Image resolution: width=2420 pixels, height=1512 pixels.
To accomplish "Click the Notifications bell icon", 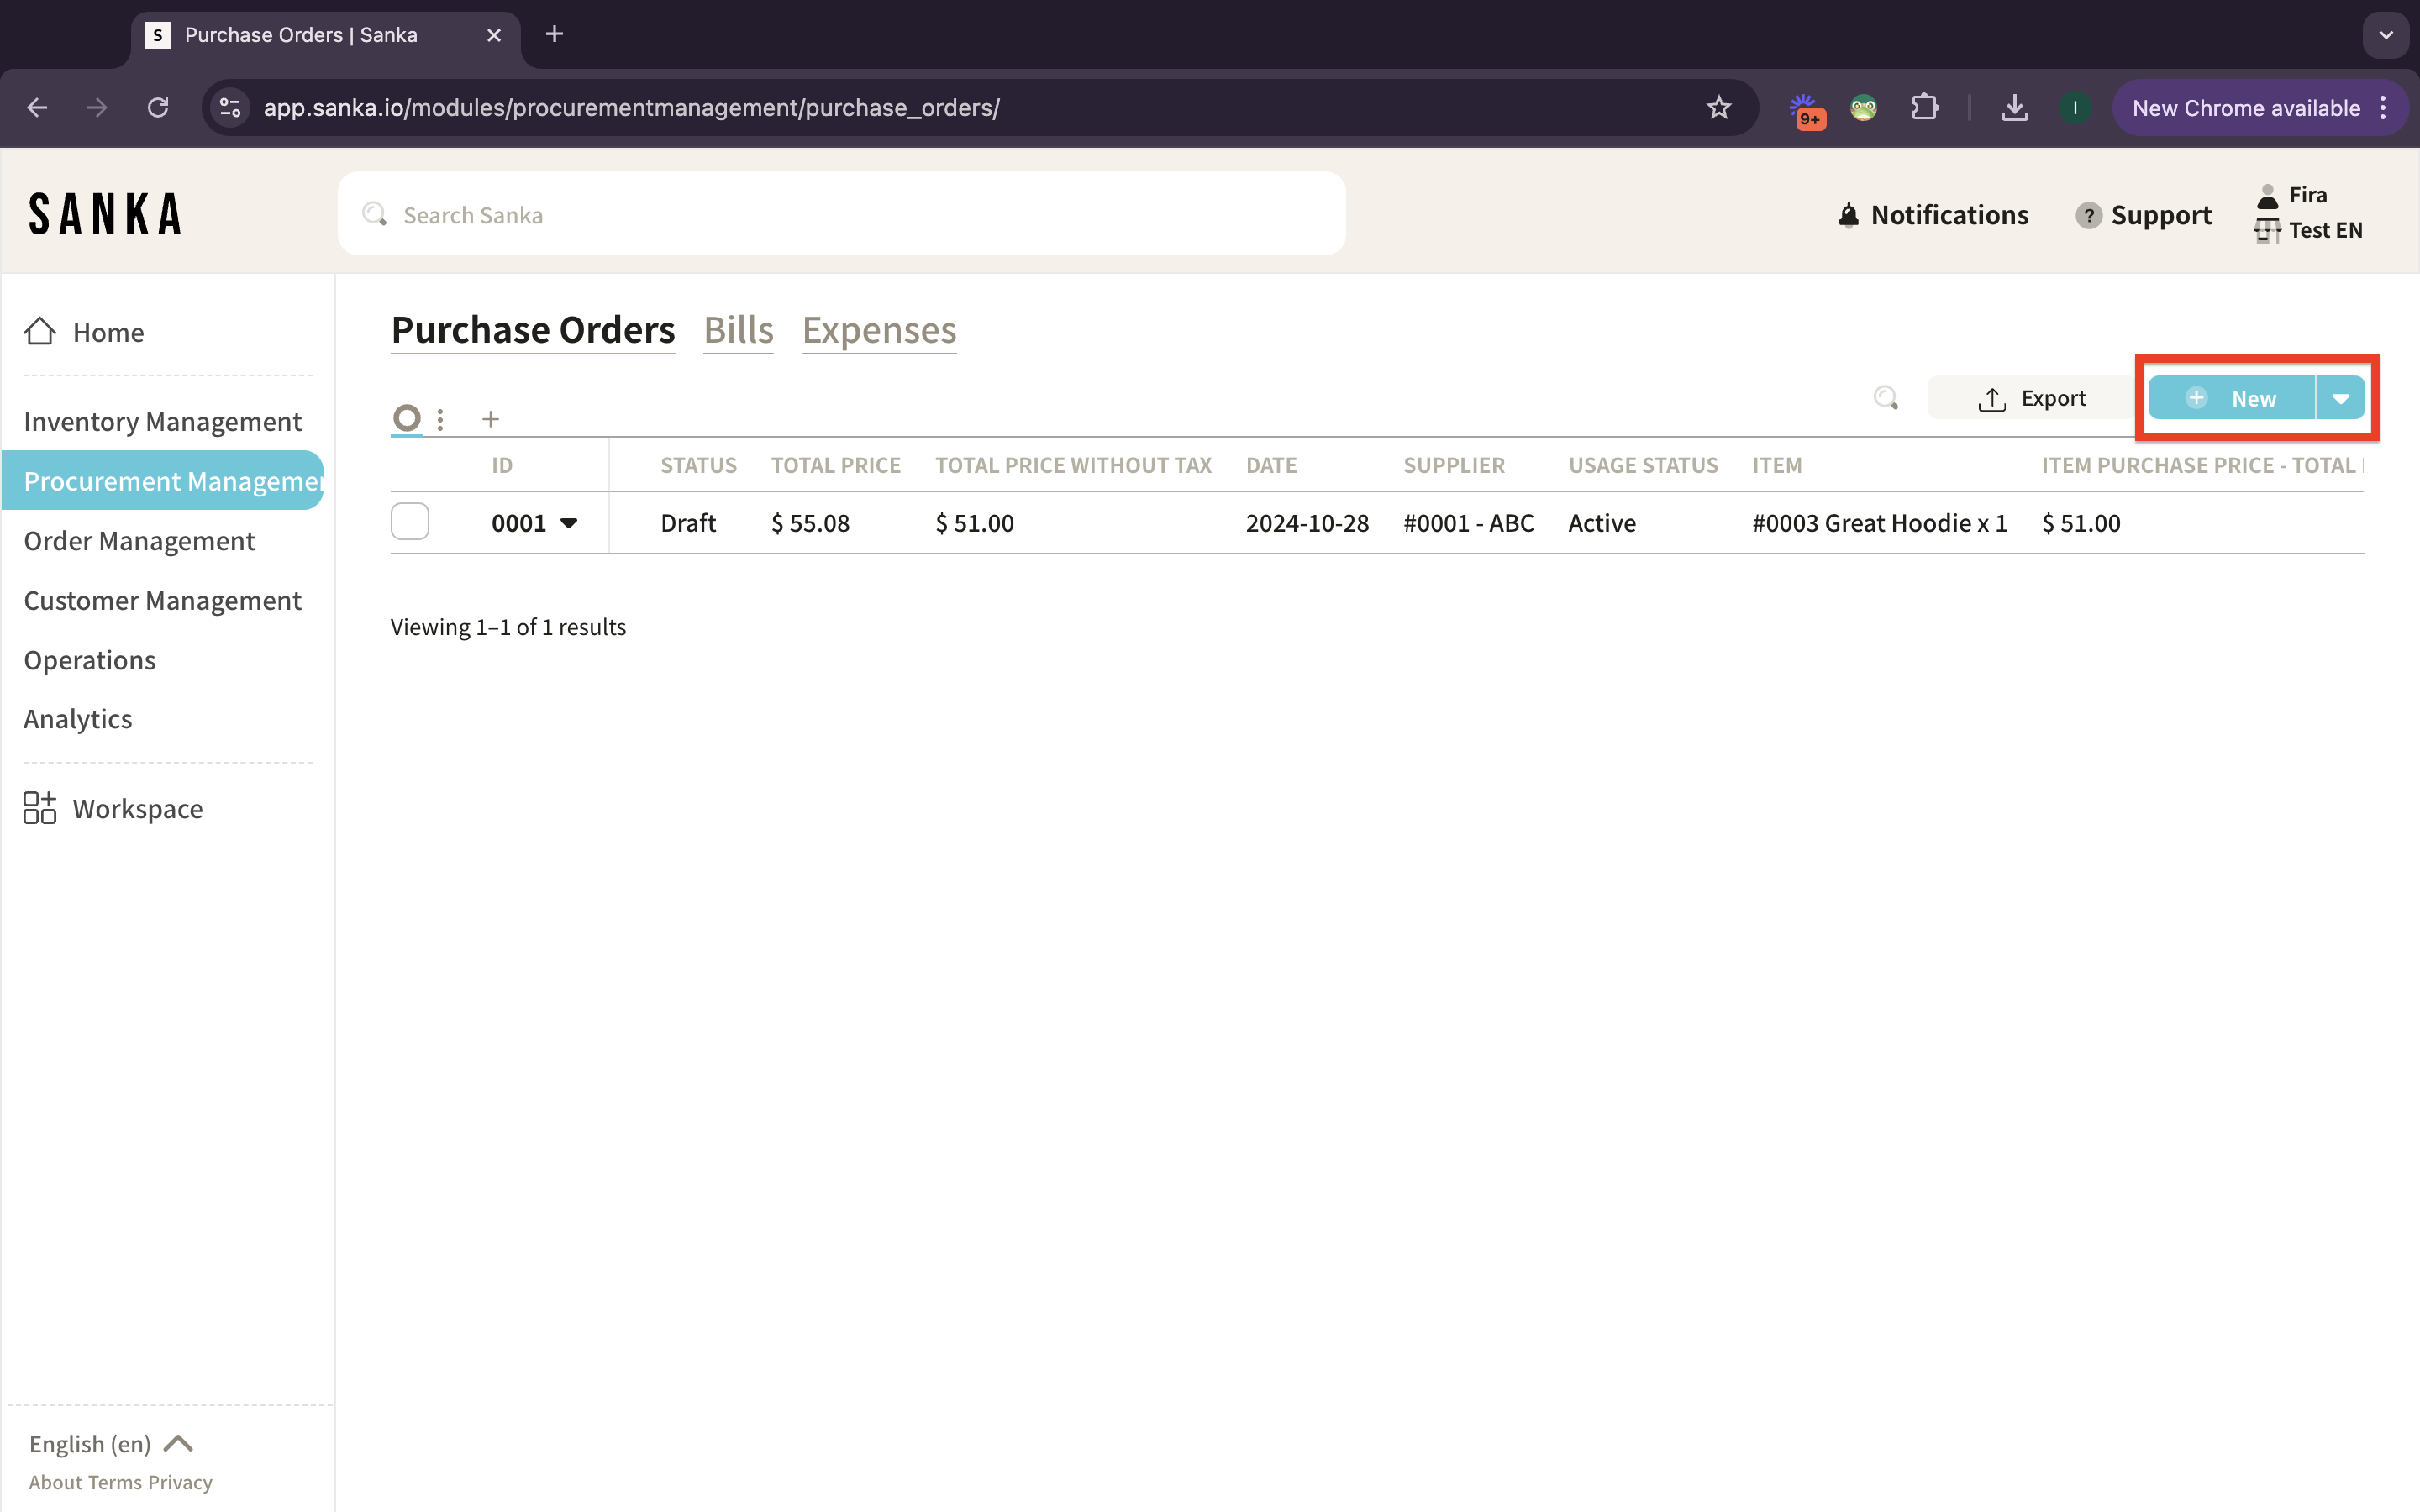I will (x=1848, y=215).
